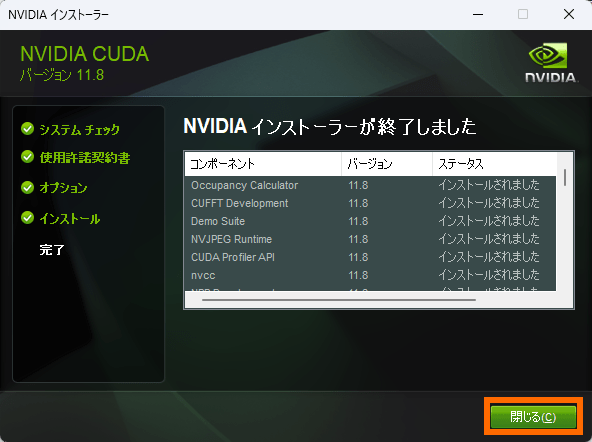Click the NVIDIA CUDA title text
Screen dimensions: 592x442
coord(85,54)
